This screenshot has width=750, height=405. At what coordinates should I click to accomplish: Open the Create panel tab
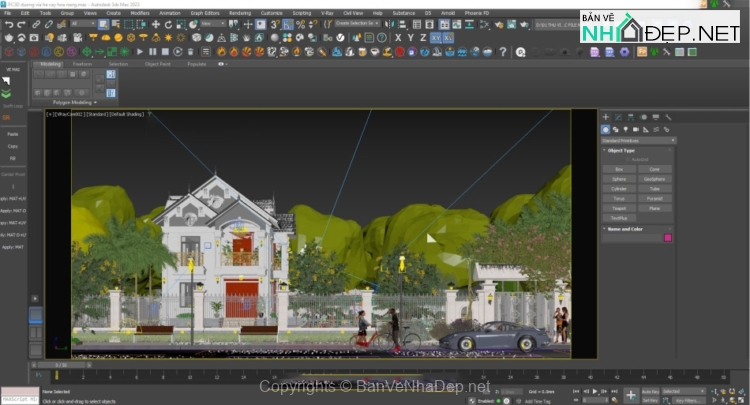(605, 117)
